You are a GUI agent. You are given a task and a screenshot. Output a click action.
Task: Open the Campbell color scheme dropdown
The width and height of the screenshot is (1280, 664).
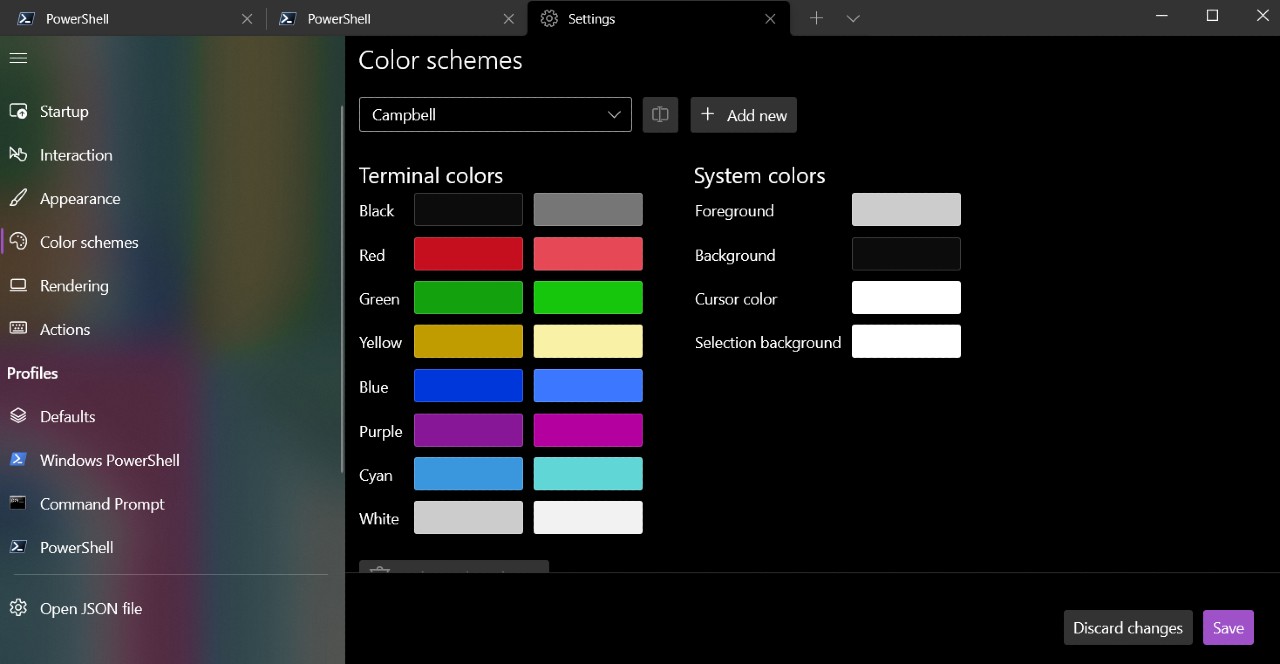tap(495, 115)
